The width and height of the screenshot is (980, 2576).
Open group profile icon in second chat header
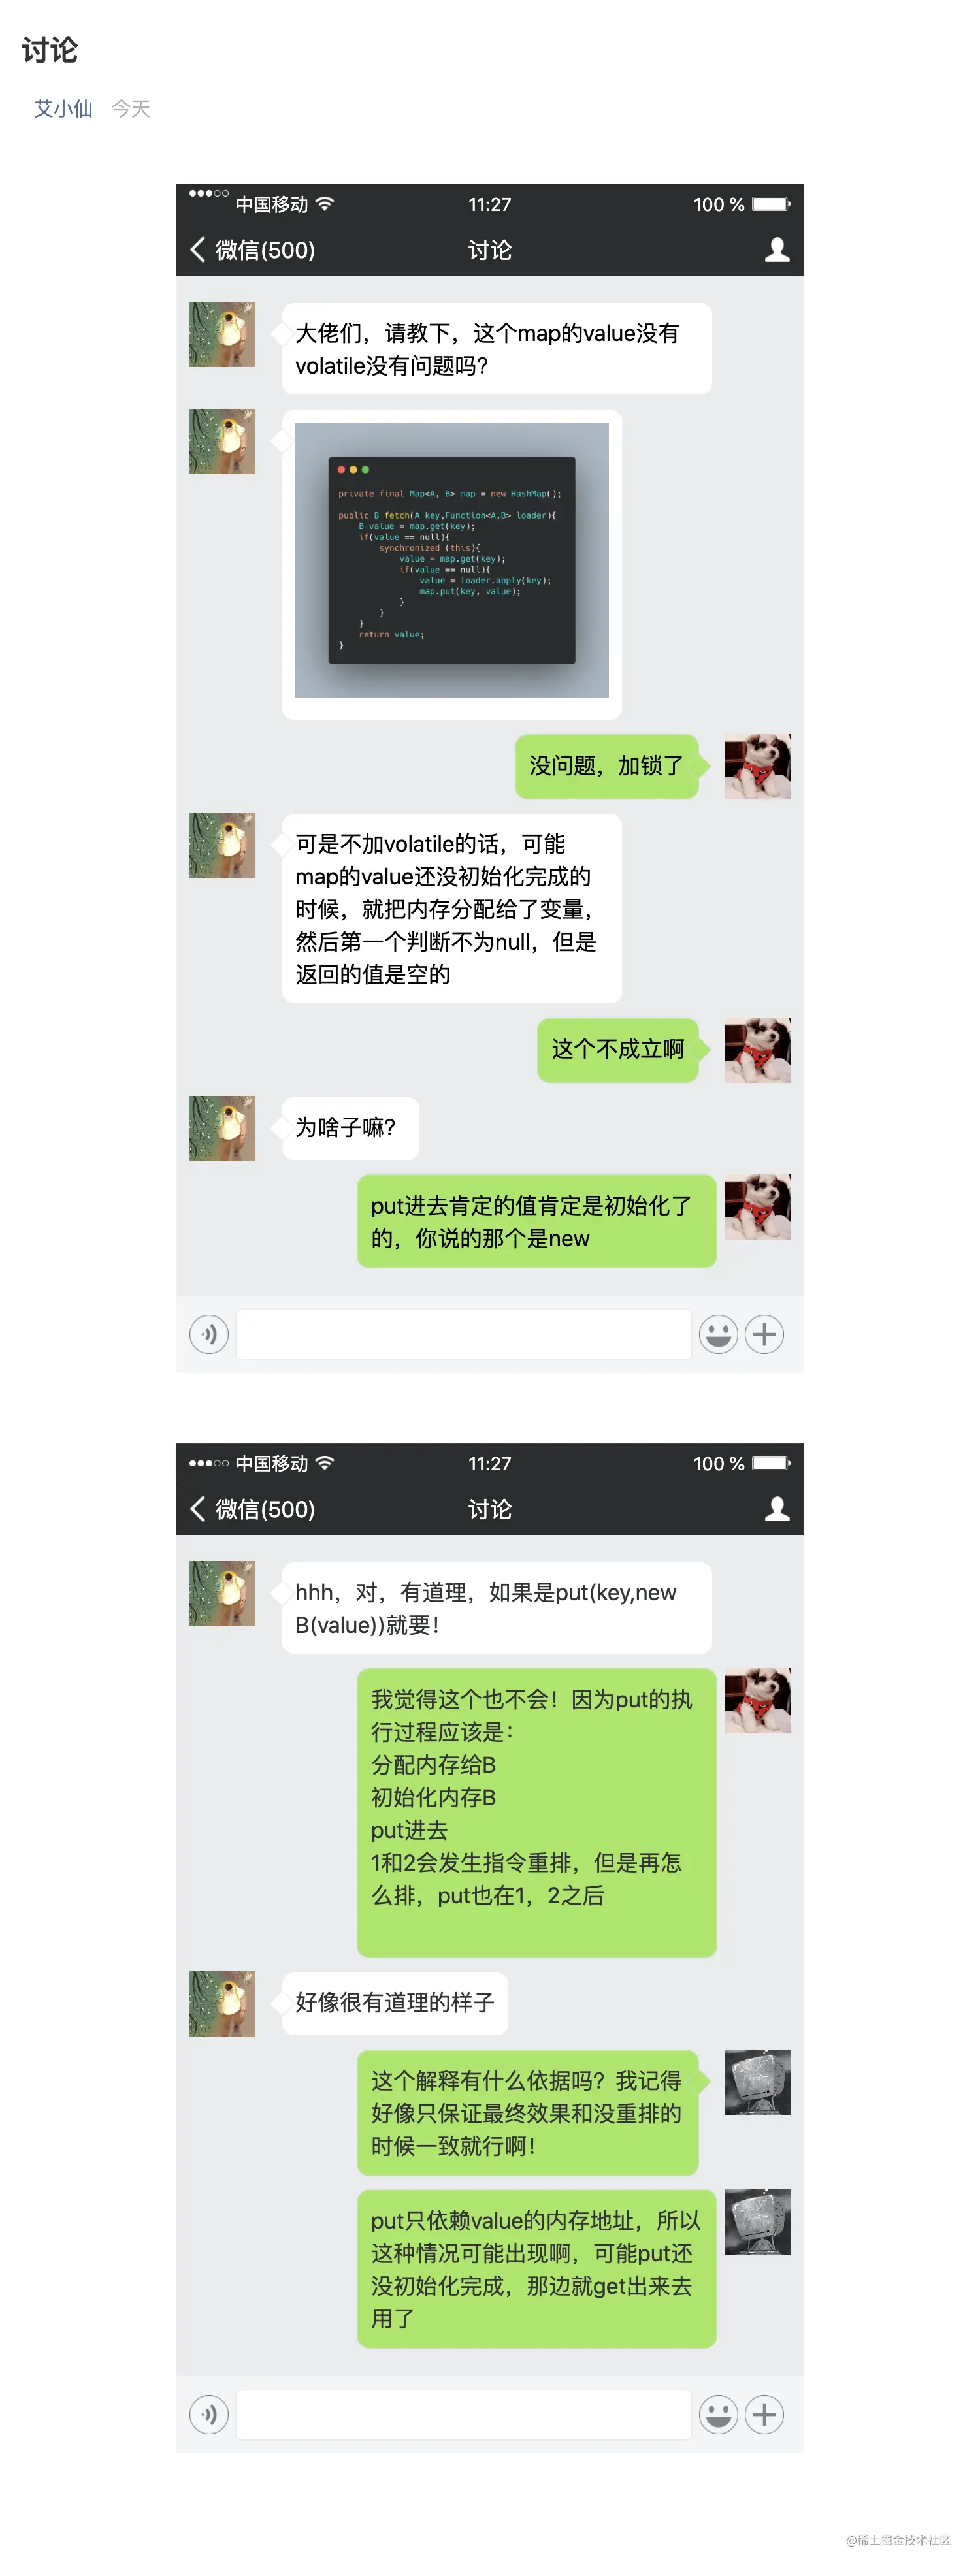point(777,1509)
